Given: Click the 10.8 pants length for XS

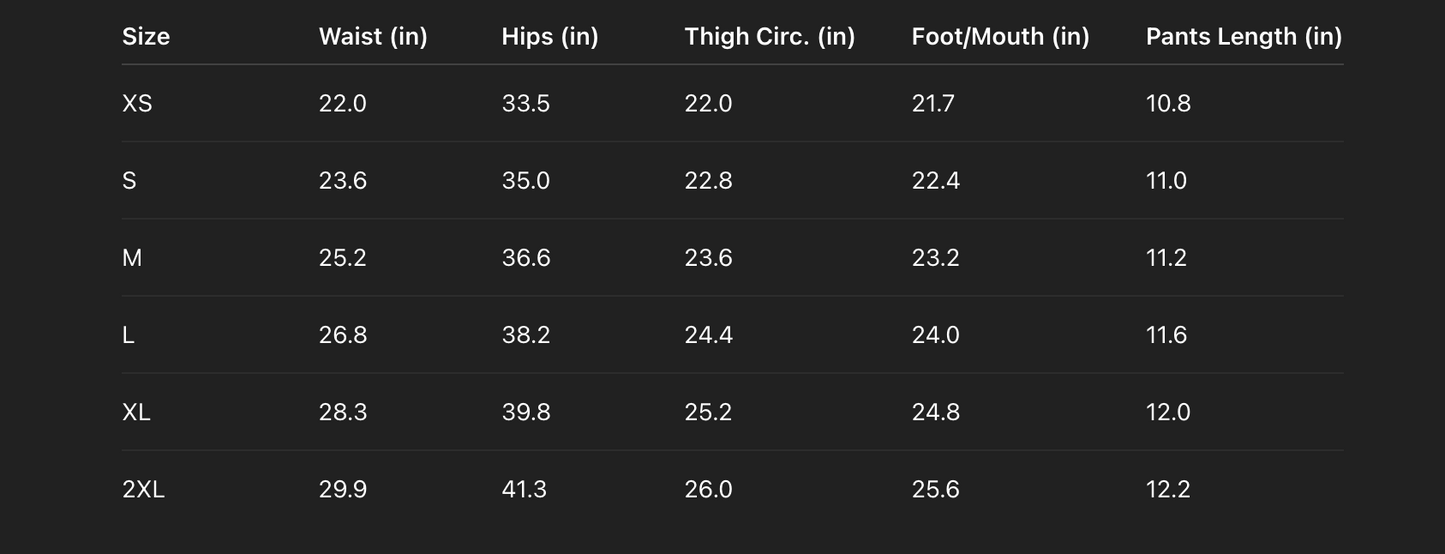Looking at the screenshot, I should [x=1168, y=104].
